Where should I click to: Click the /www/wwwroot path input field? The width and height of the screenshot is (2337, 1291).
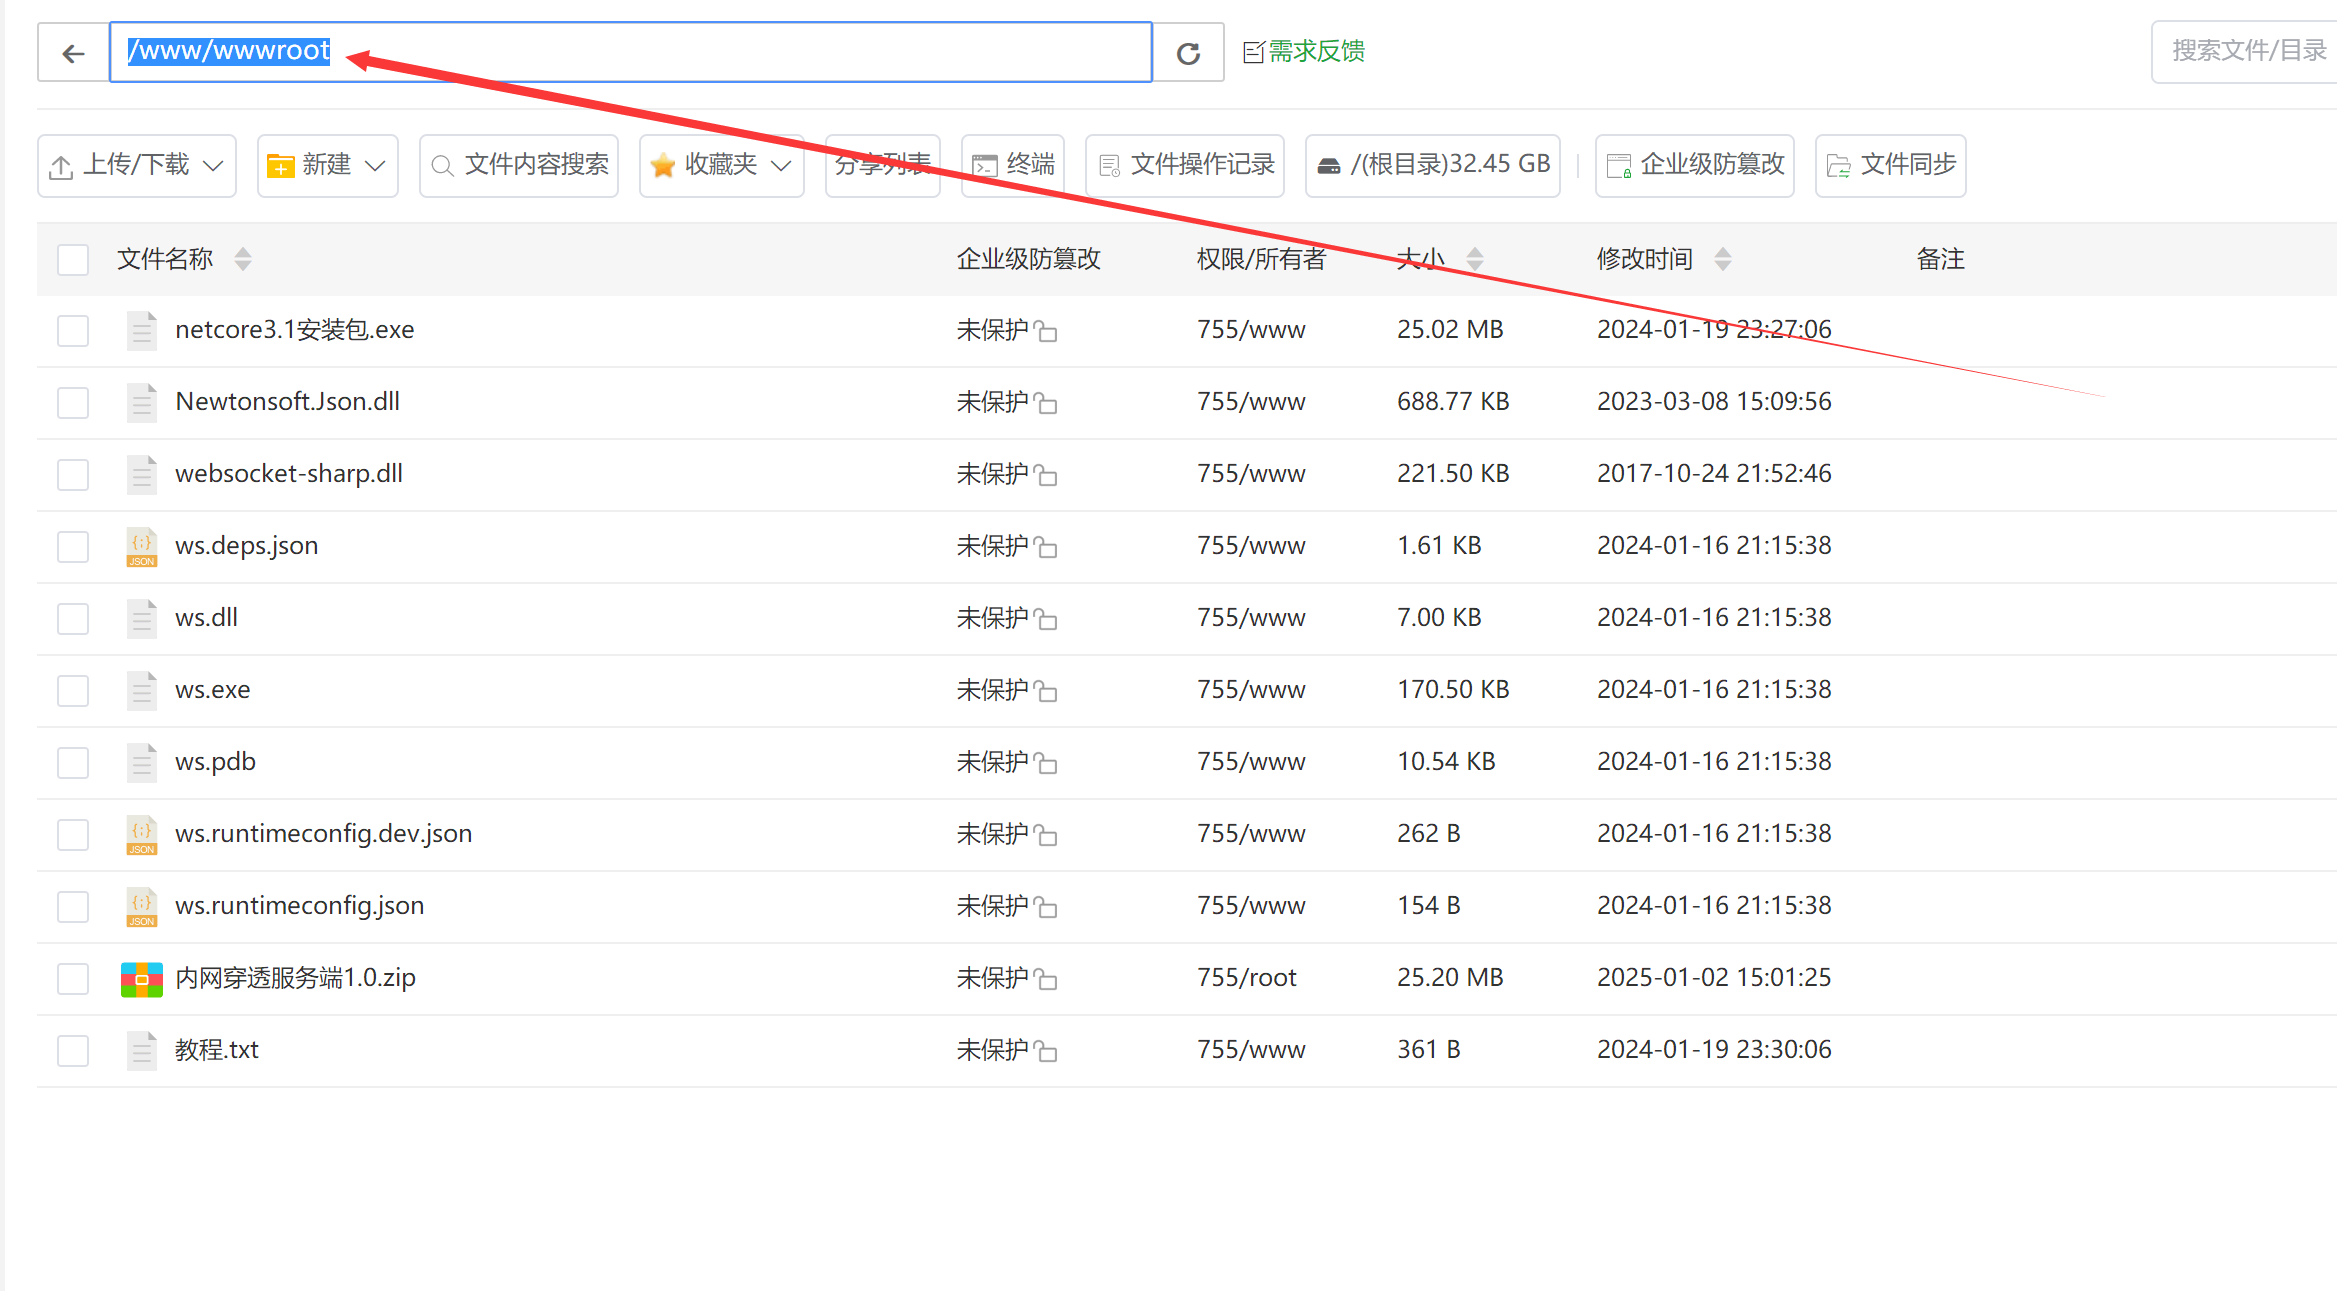tap(631, 52)
